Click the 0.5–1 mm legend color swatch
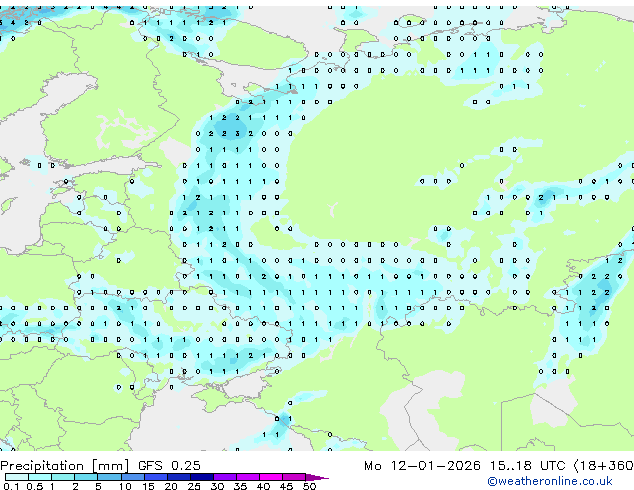This screenshot has width=634, height=490. tap(40, 477)
